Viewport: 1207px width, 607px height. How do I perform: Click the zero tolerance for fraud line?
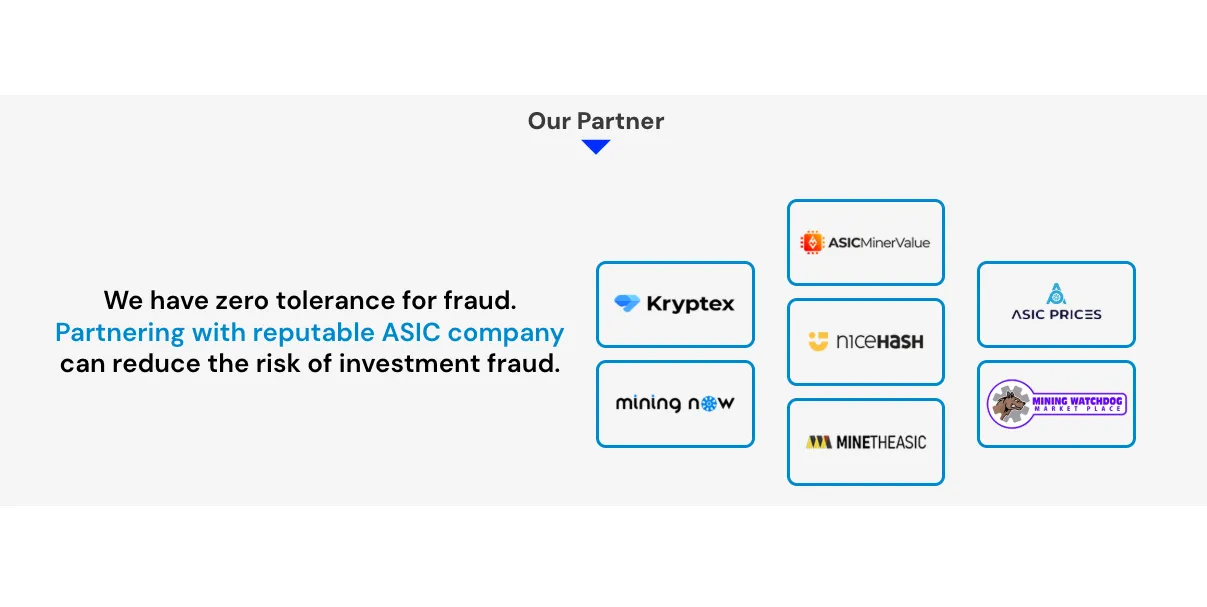pos(310,300)
